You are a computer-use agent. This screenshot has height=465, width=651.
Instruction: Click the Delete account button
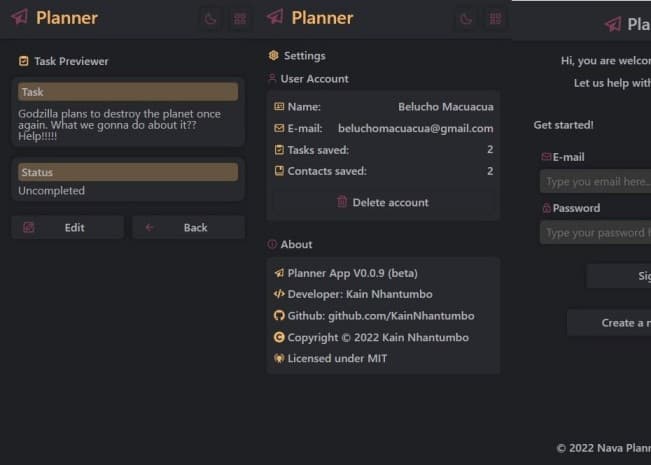(383, 203)
